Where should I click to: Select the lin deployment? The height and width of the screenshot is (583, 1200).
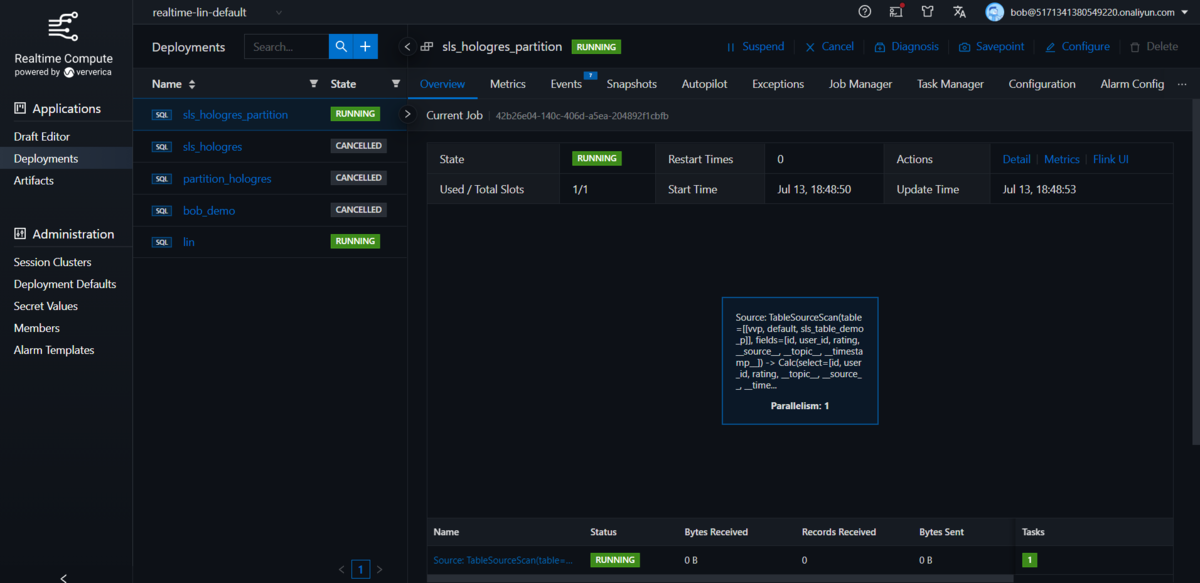pyautogui.click(x=189, y=242)
